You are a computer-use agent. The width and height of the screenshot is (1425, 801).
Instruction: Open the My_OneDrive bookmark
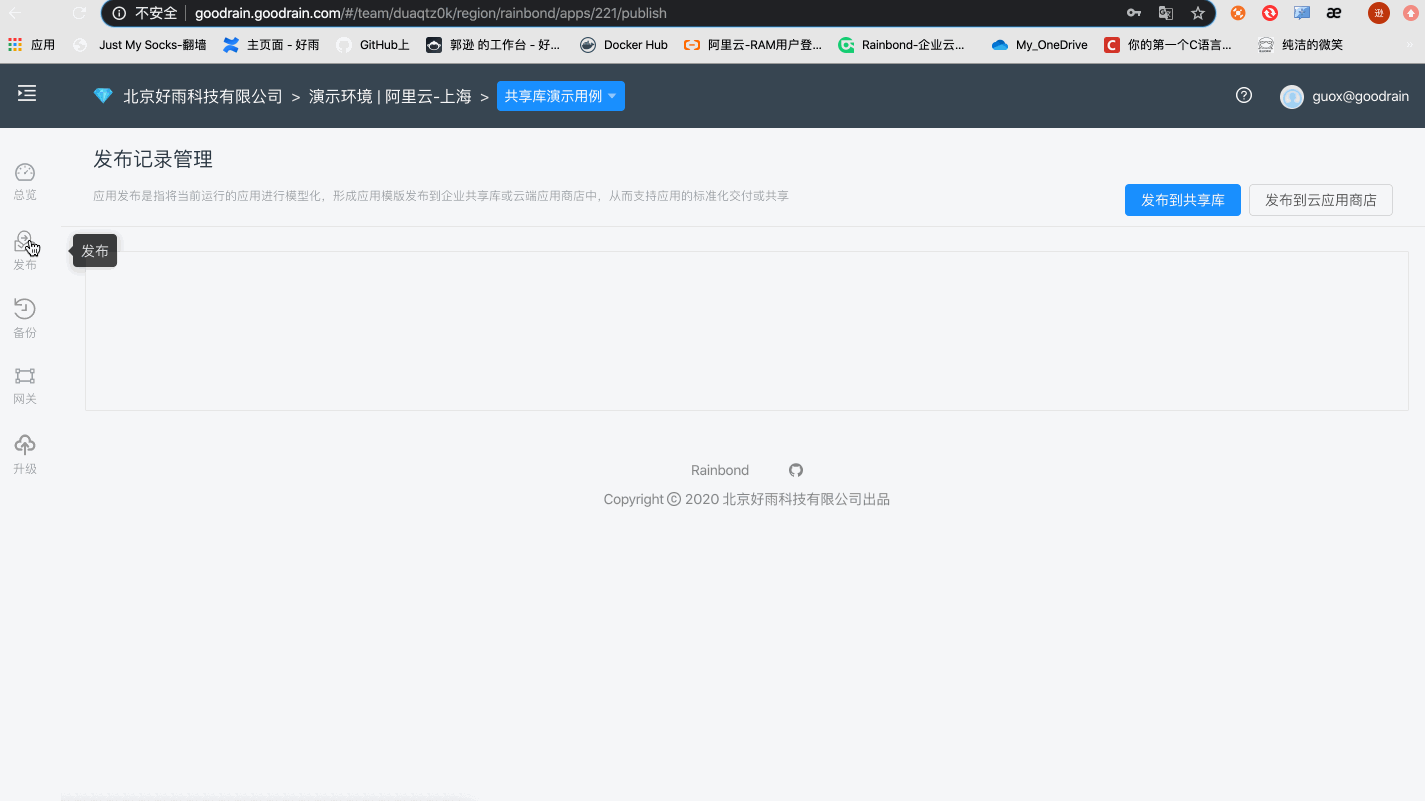pyautogui.click(x=1040, y=45)
